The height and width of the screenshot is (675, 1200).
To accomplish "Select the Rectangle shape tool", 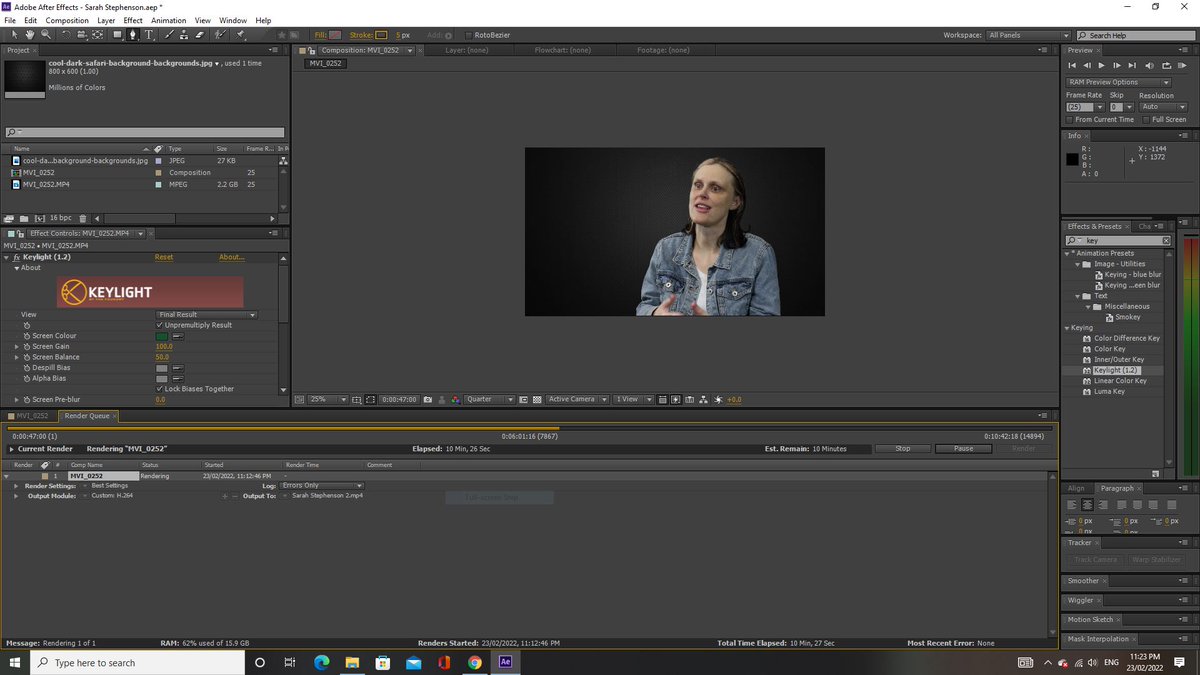I will coord(117,34).
